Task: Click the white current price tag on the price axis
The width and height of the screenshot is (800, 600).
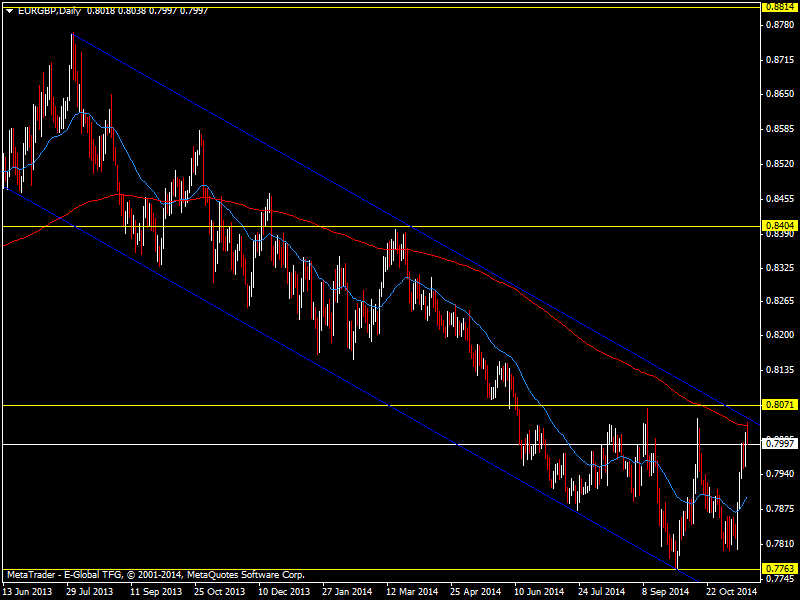Action: [779, 444]
